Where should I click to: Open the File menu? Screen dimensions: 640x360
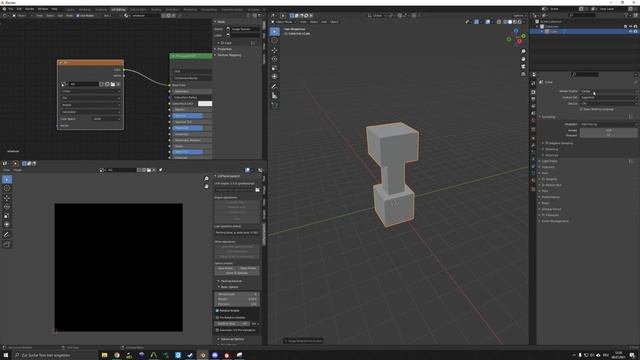coord(11,9)
